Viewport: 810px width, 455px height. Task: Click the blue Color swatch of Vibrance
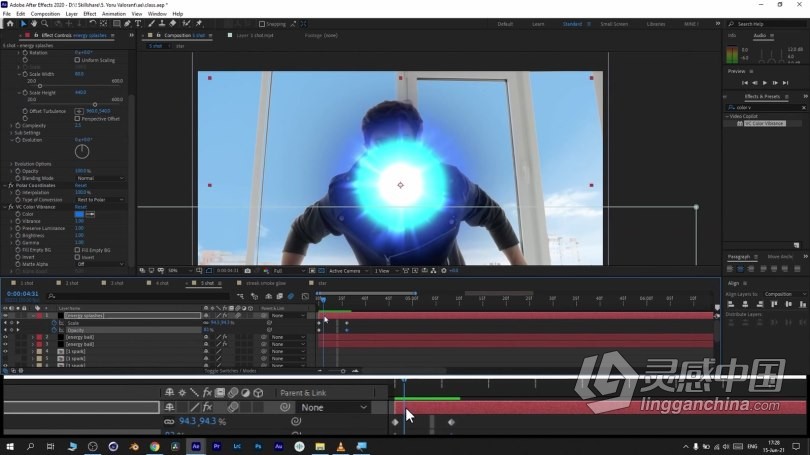(x=79, y=214)
